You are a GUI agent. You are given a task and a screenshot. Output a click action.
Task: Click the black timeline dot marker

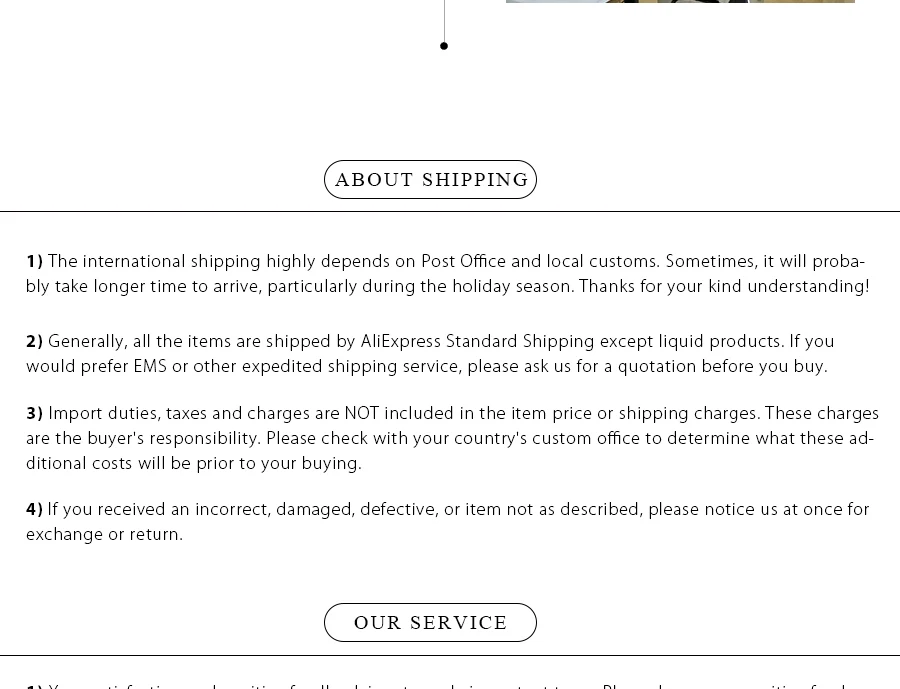coord(444,46)
